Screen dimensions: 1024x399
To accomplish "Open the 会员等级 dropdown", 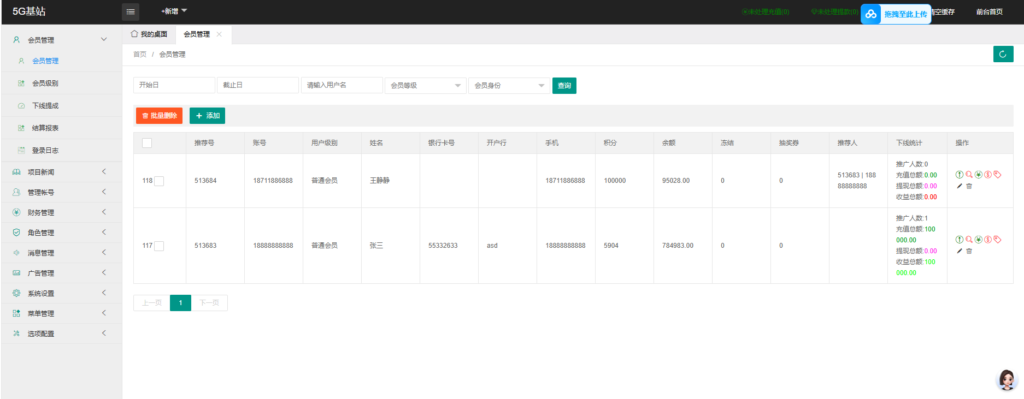I will coord(426,86).
